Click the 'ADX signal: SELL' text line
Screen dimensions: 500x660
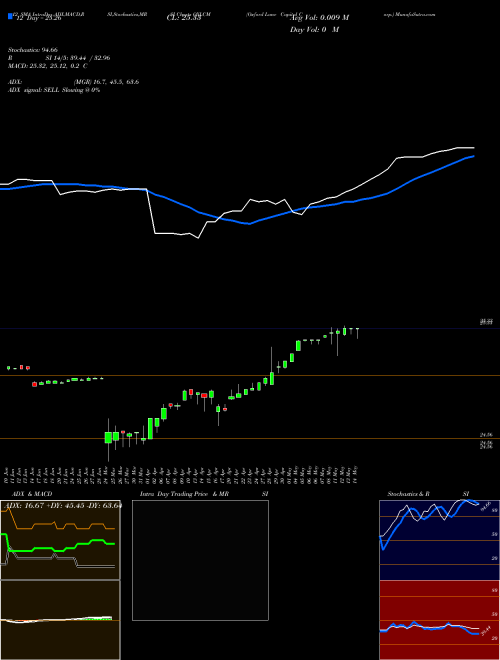[x=54, y=90]
